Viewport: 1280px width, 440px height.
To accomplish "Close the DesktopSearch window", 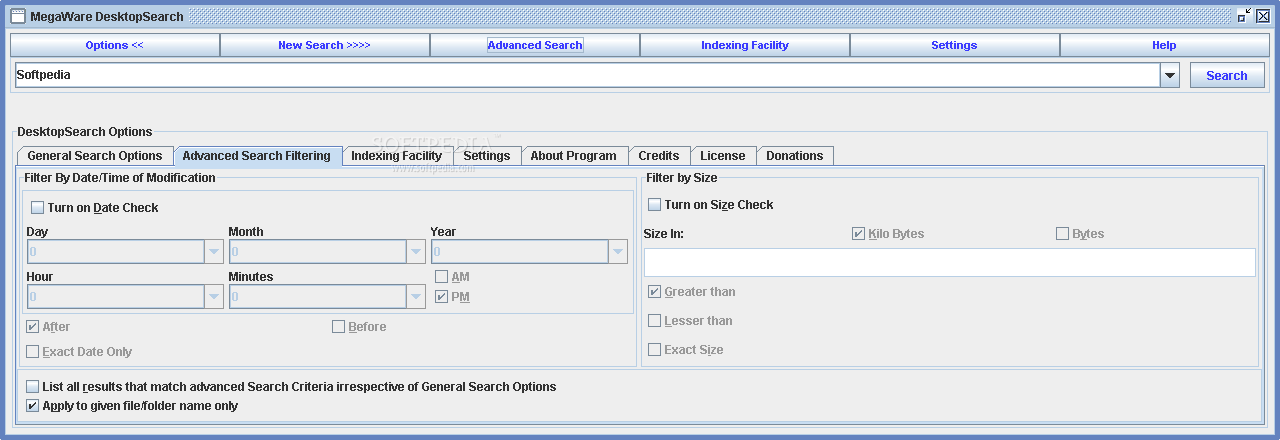I will [1262, 16].
